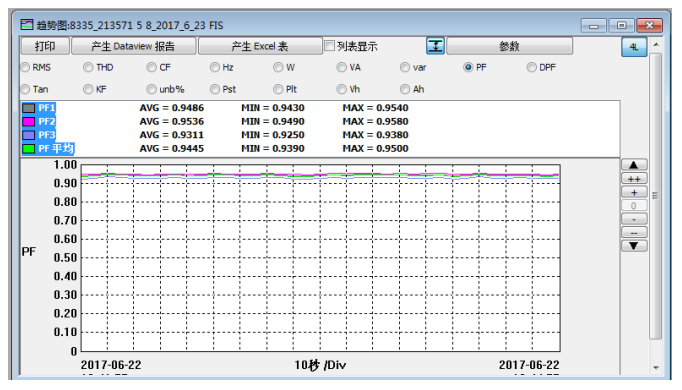Viewport: 682px width, 390px height.
Task: Select the Vh radio button
Action: click(x=341, y=89)
